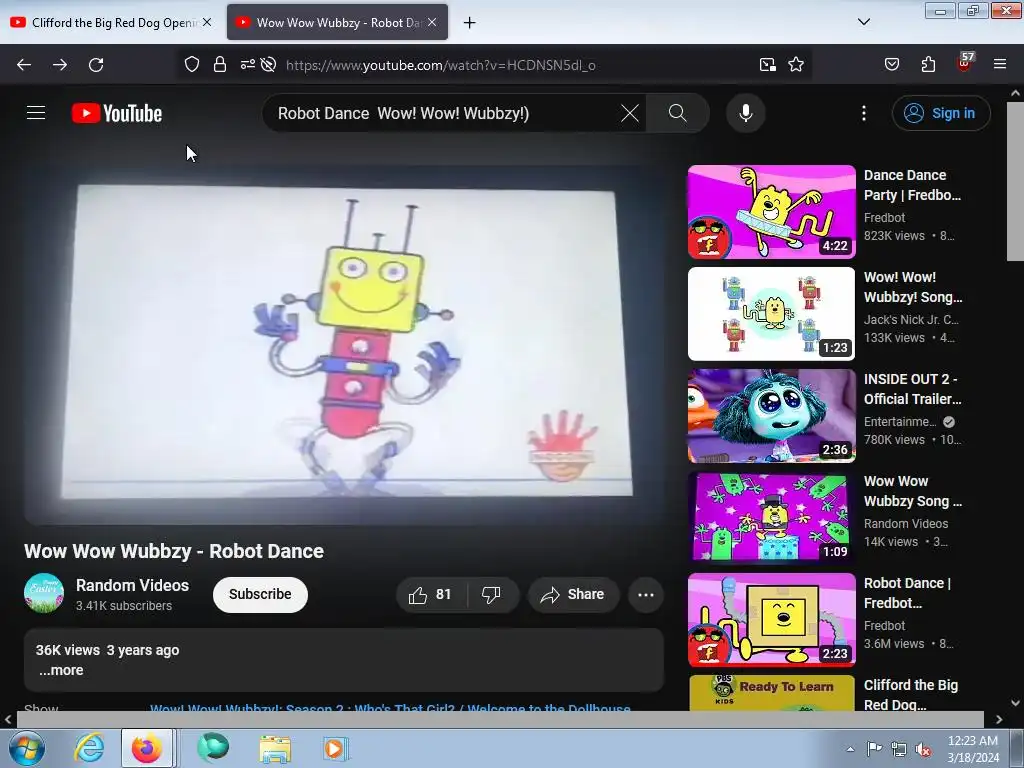Image resolution: width=1024 pixels, height=768 pixels.
Task: Open Robot Dance Fredbot 2:23 thumbnail
Action: pyautogui.click(x=771, y=620)
